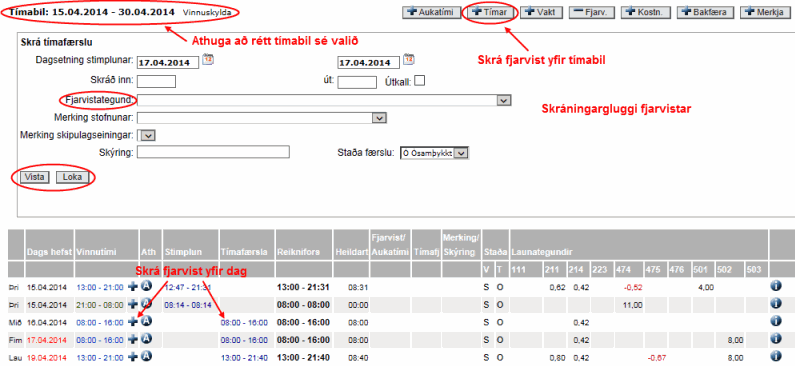795x366 pixels.
Task: Click plus icon on 19.04.2014 row
Action: (133, 357)
